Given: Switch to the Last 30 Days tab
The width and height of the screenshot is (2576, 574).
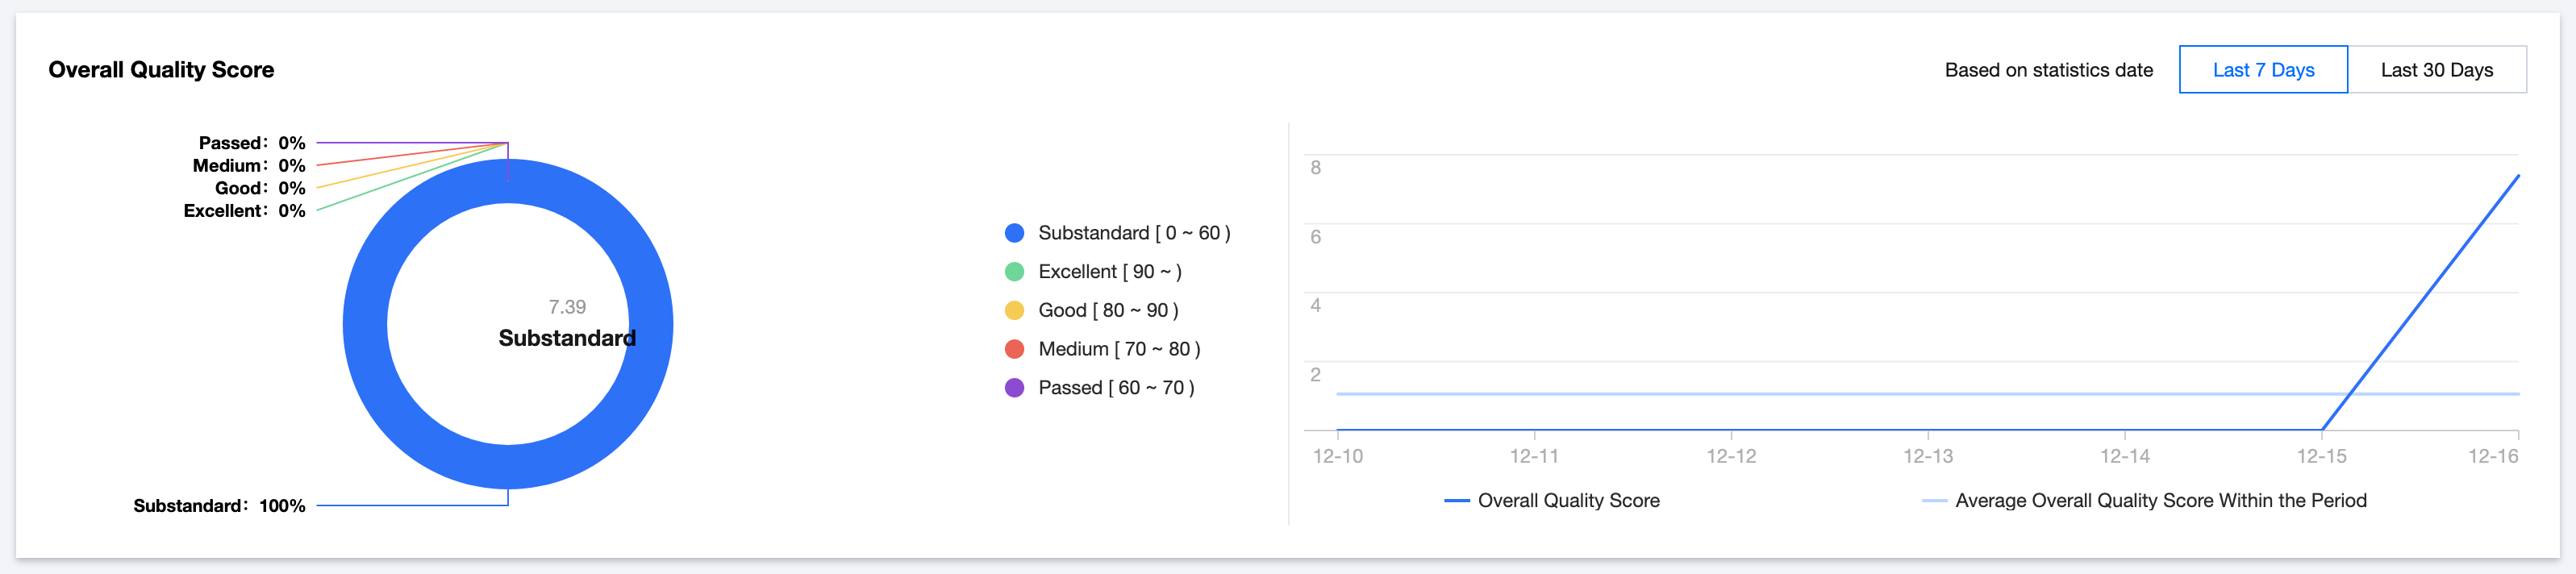Looking at the screenshot, I should [2436, 70].
